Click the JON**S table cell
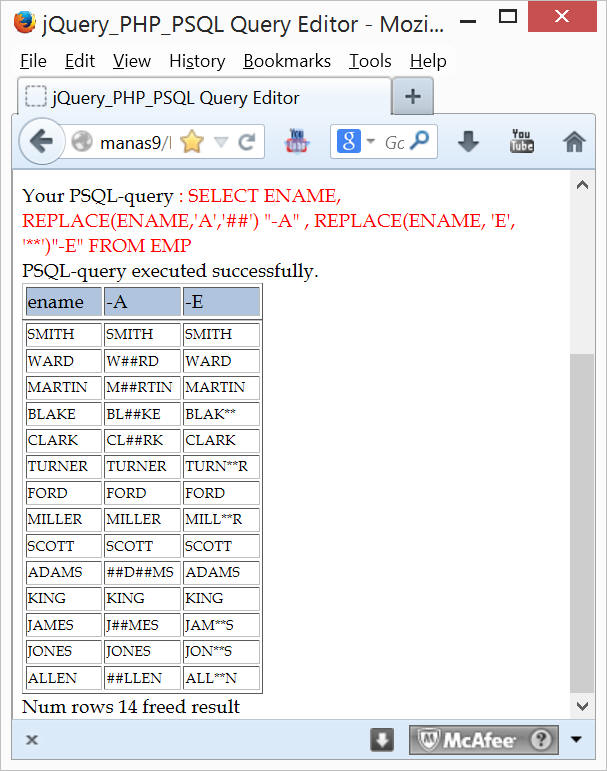607x771 pixels. coord(221,652)
